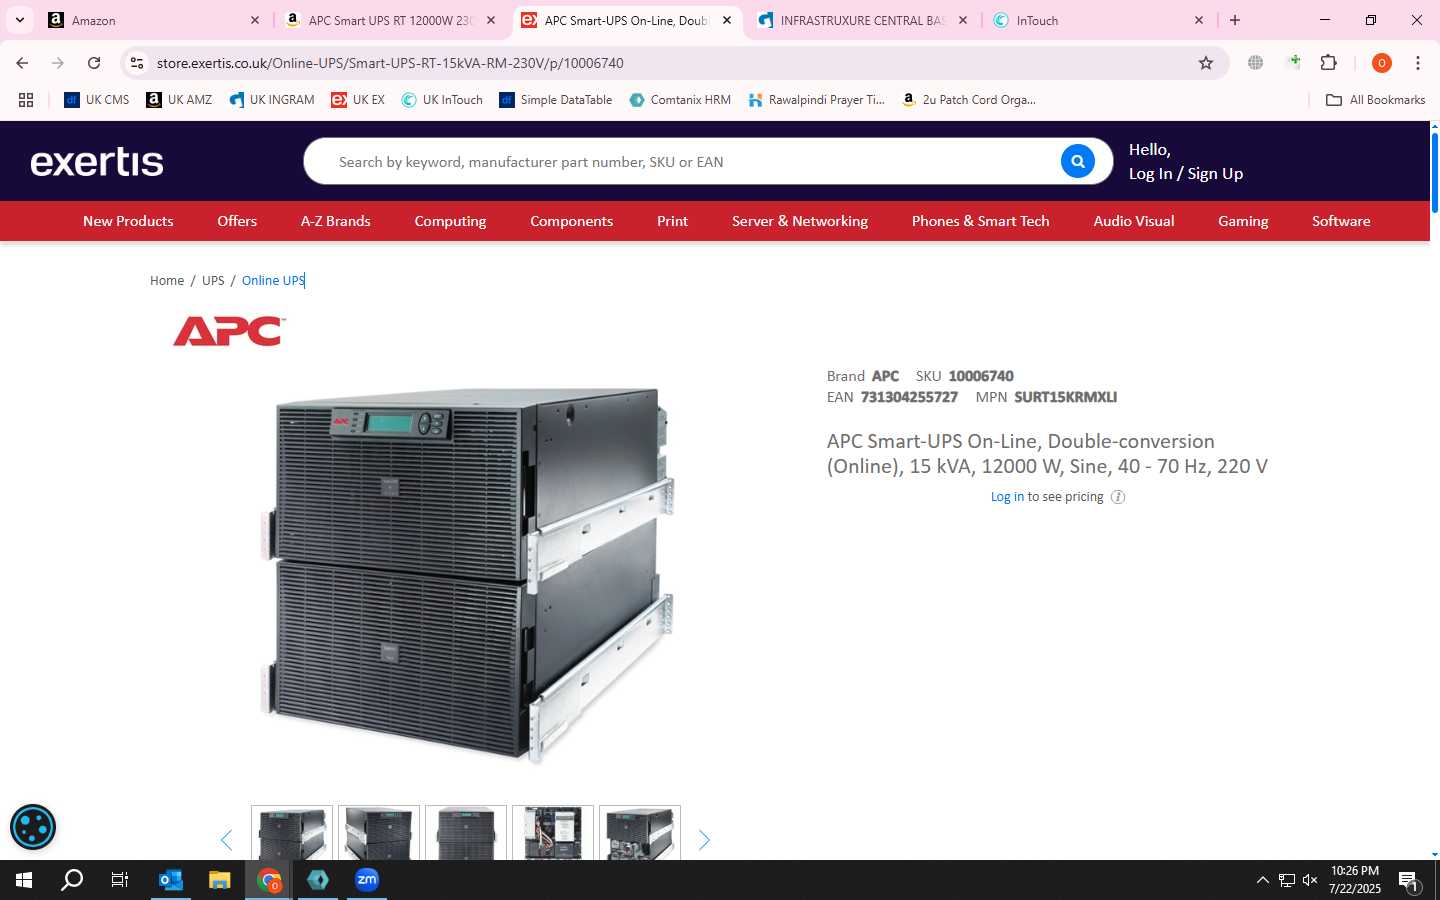1440x900 pixels.
Task: Click the pricing info icon
Action: (1118, 497)
